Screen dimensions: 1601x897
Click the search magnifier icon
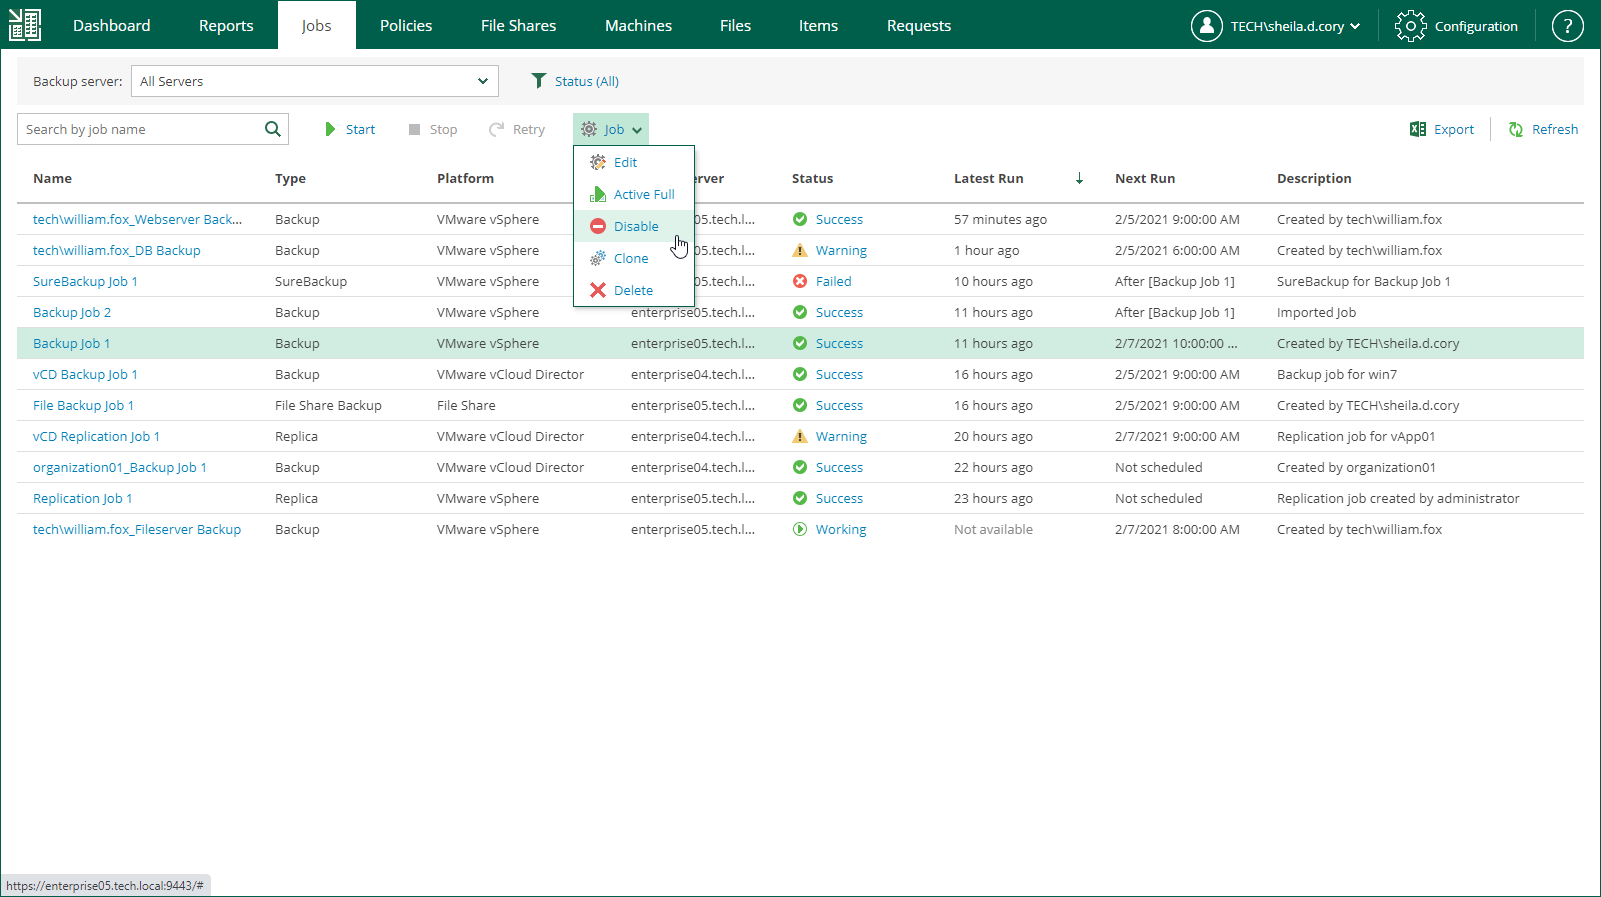click(x=272, y=129)
